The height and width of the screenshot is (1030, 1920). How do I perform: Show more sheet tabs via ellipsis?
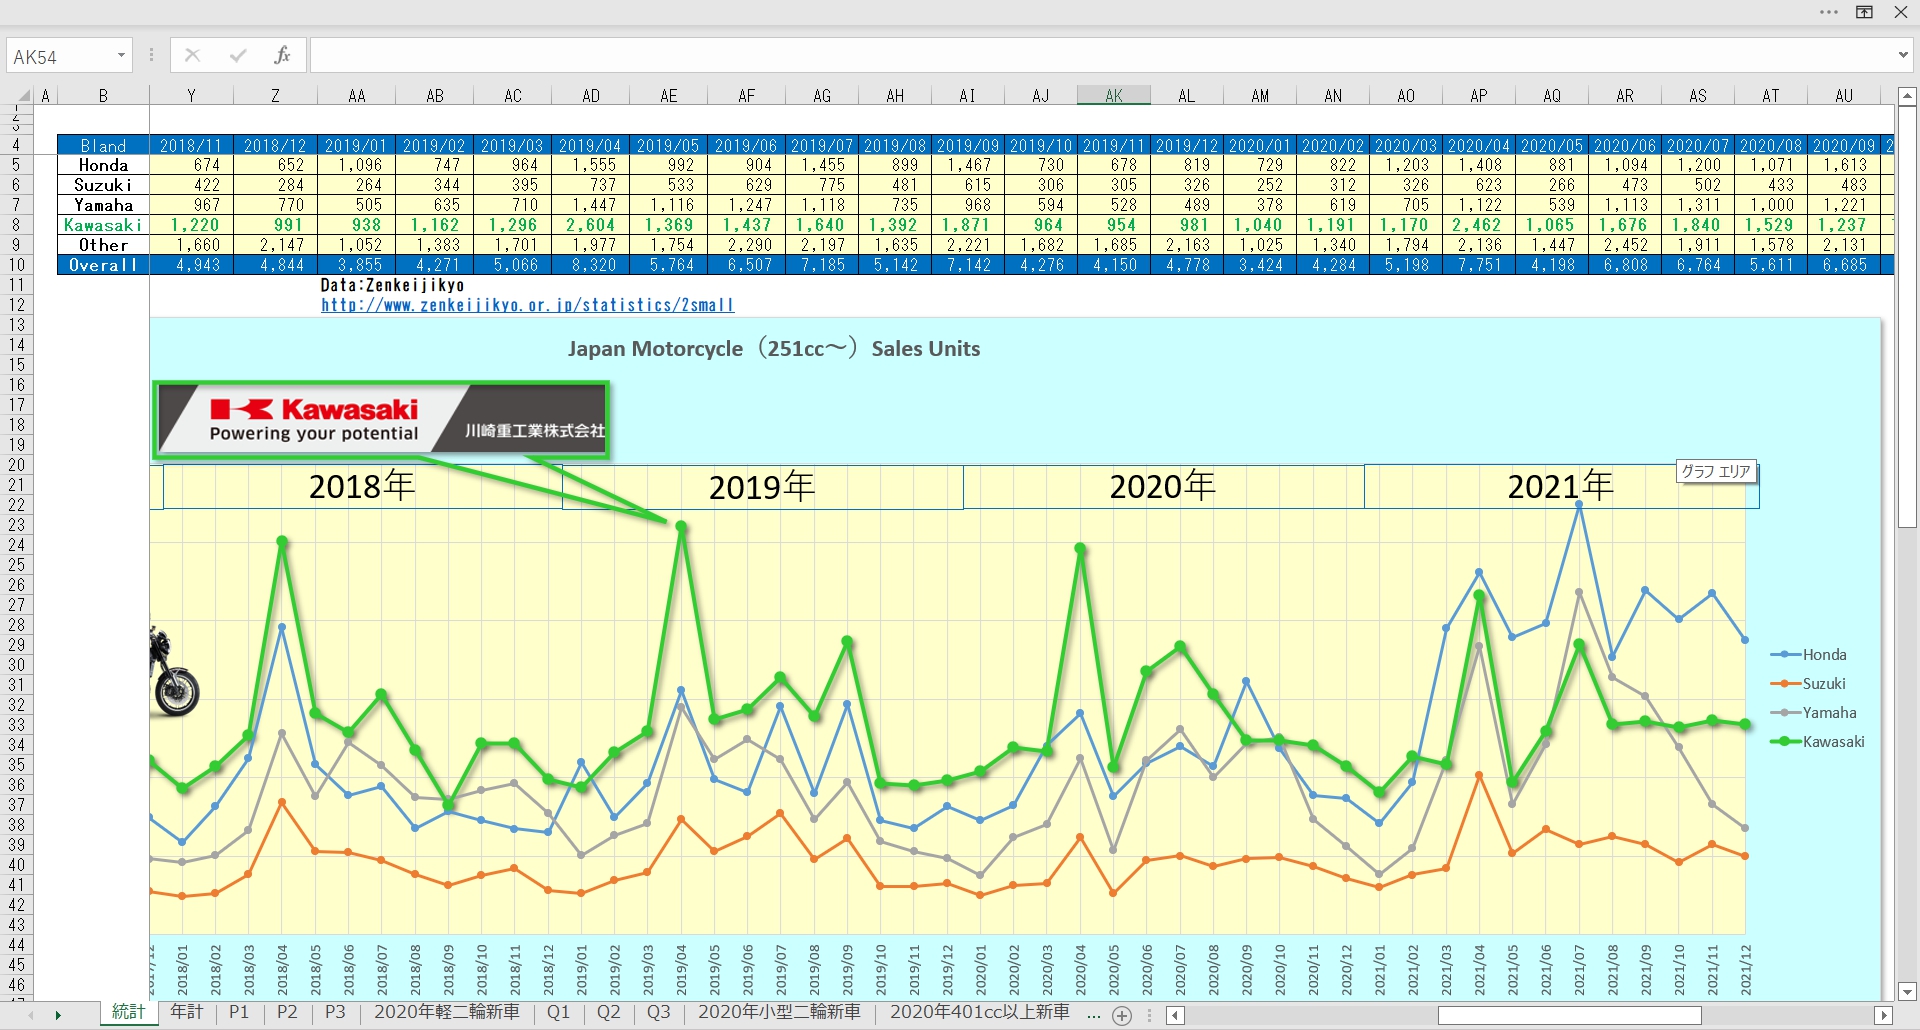click(1093, 1014)
